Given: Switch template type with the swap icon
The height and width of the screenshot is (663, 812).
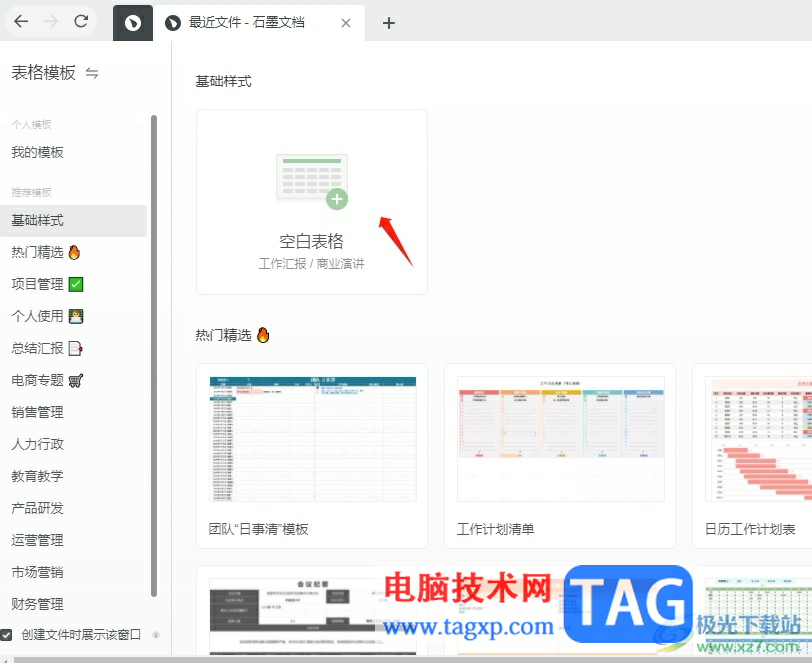Looking at the screenshot, I should coord(92,73).
